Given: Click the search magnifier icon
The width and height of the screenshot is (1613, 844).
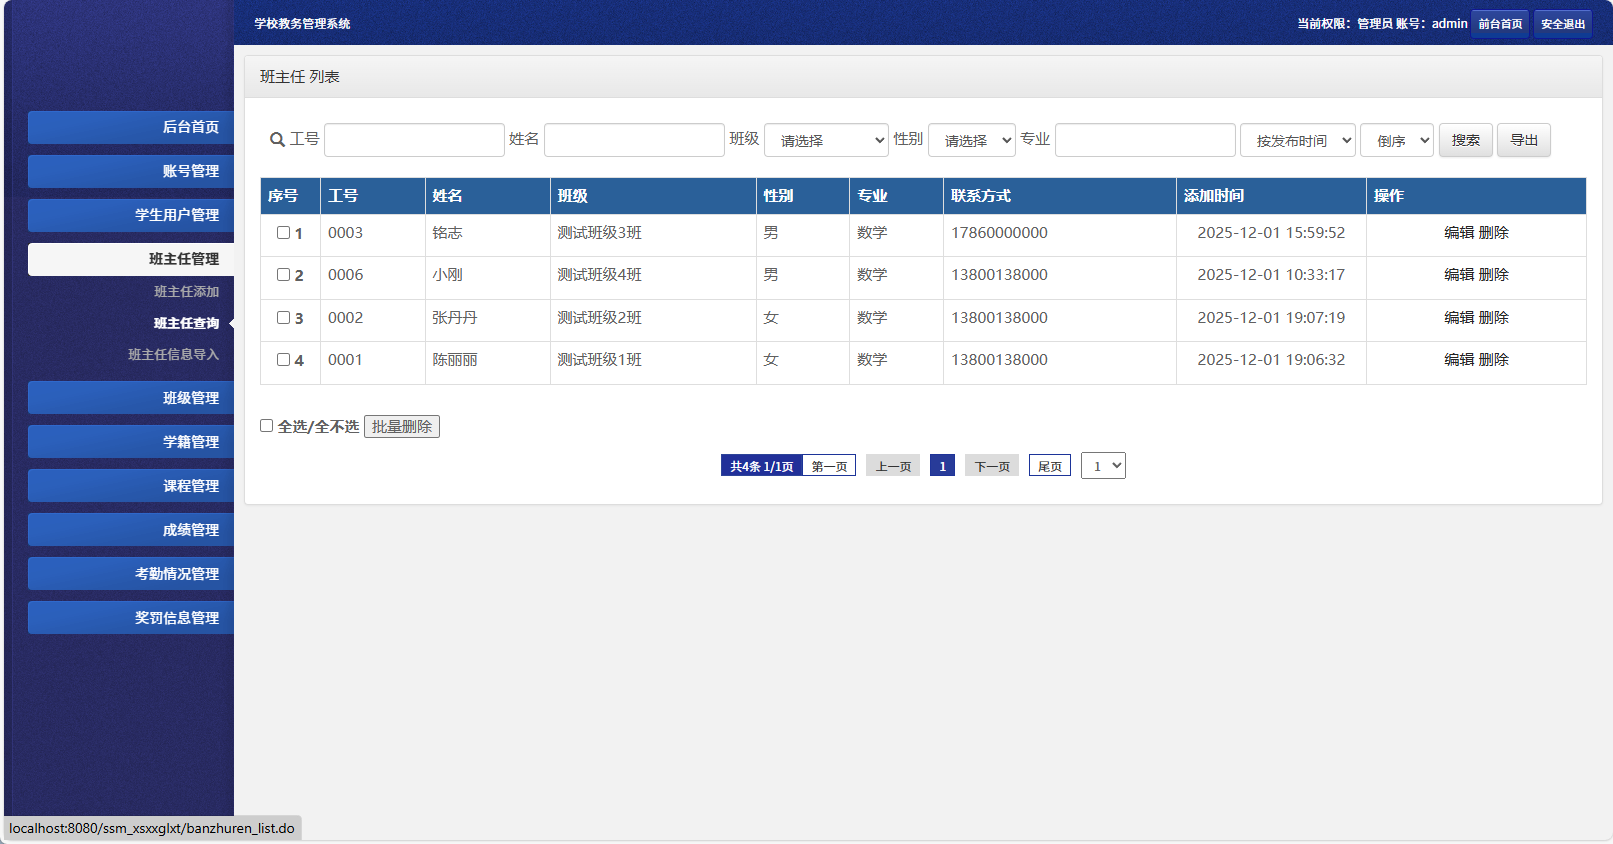Looking at the screenshot, I should (277, 140).
